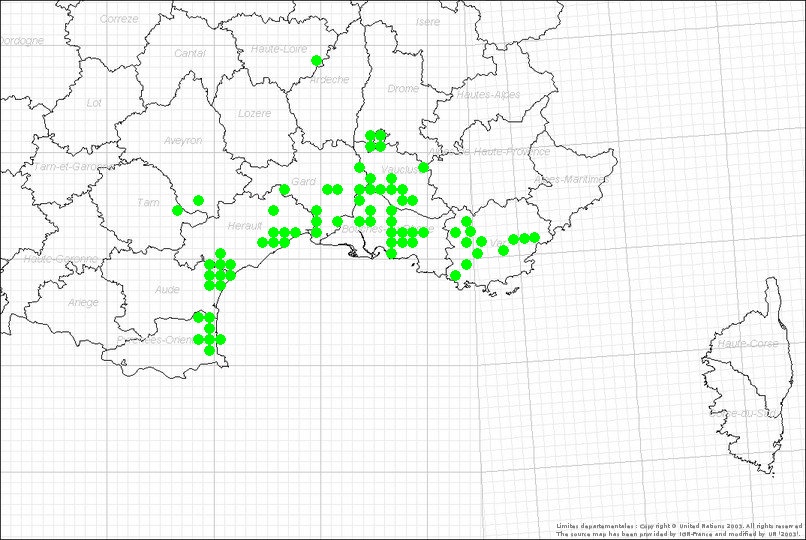Select the Lot department label
This screenshot has height=540, width=806.
click(94, 103)
